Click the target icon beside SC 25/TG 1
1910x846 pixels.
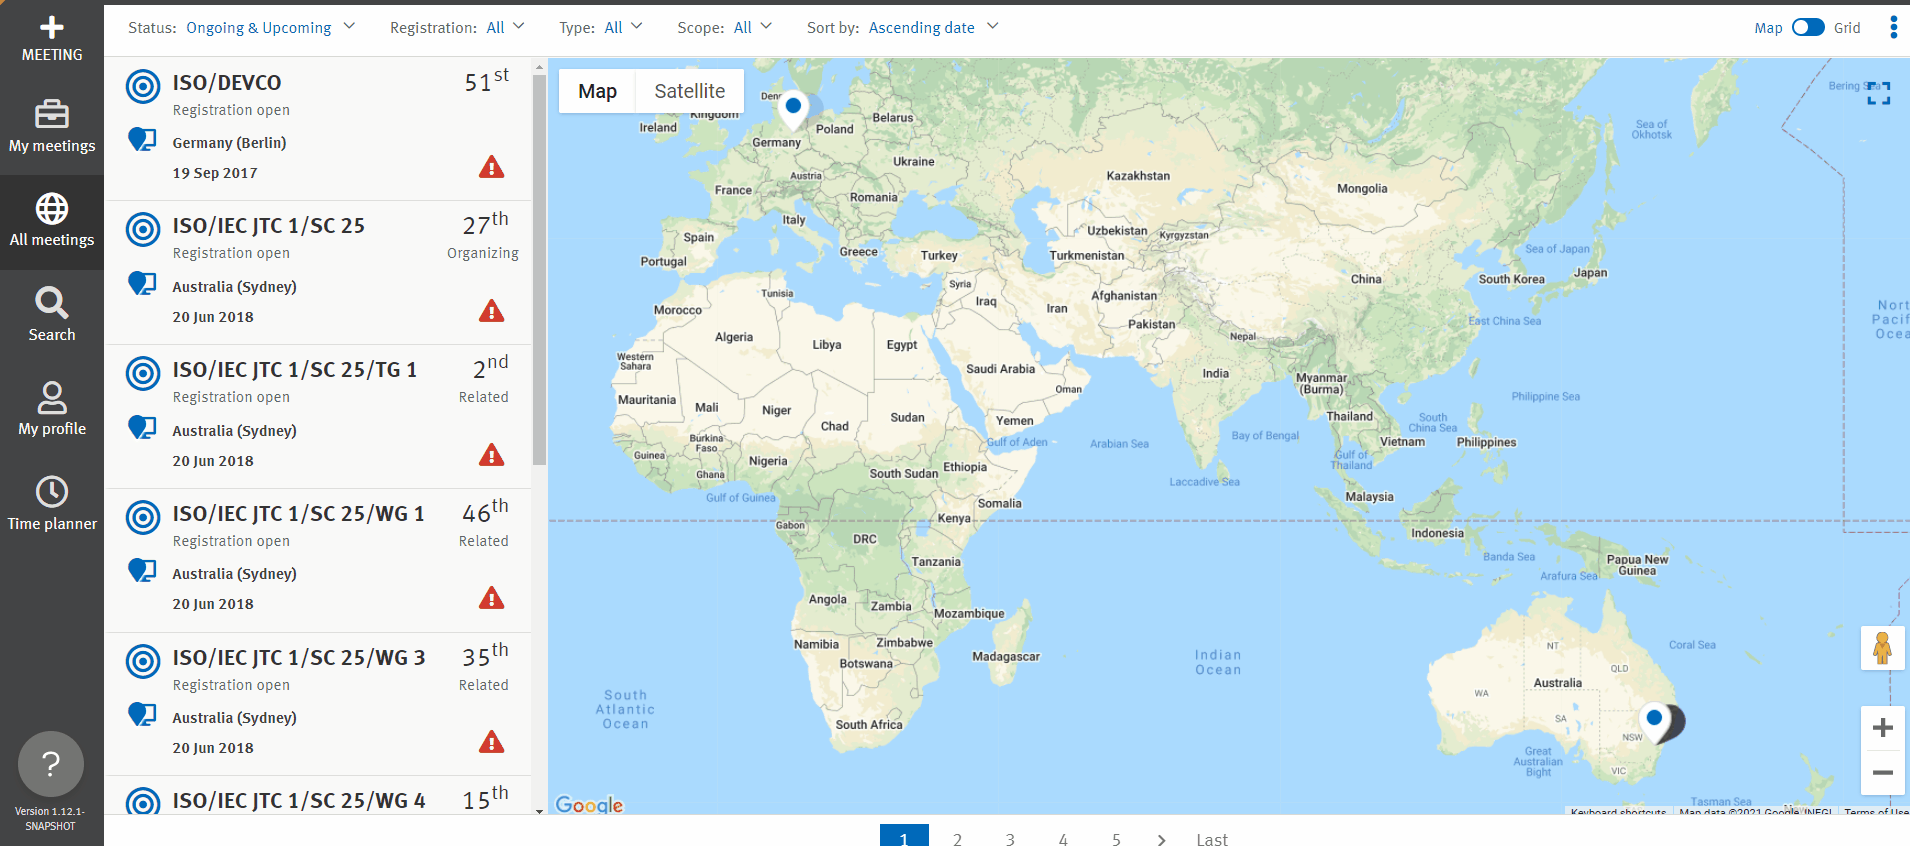(143, 373)
